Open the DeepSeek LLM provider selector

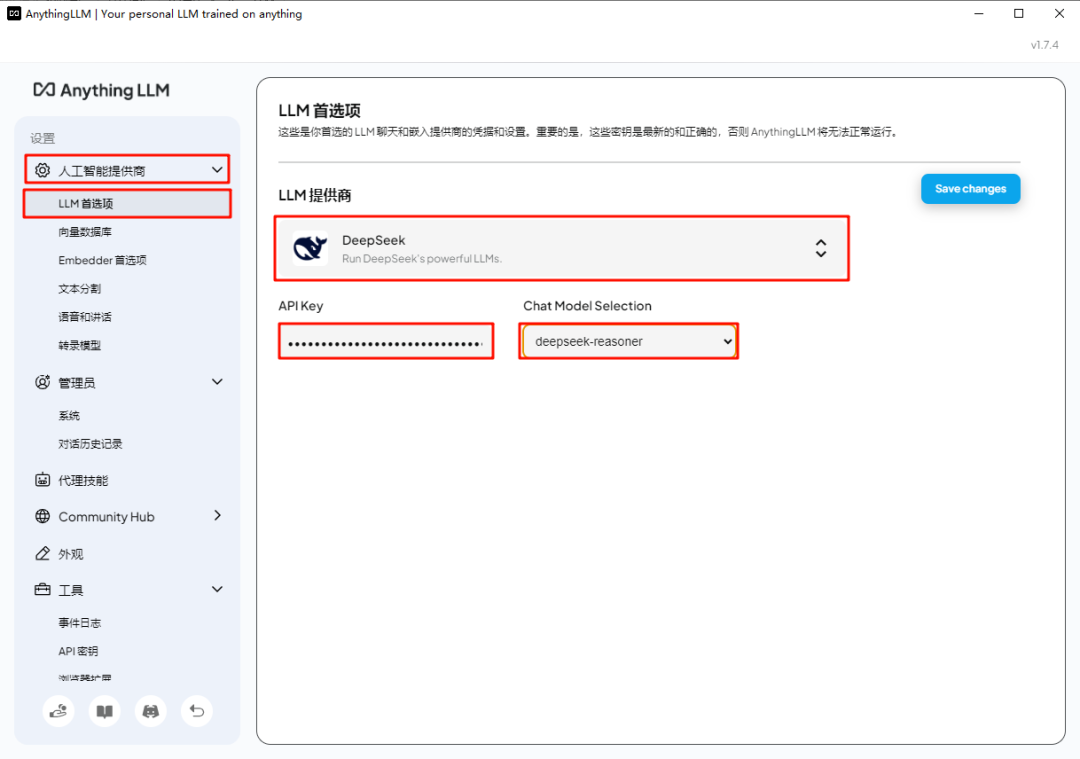click(562, 248)
